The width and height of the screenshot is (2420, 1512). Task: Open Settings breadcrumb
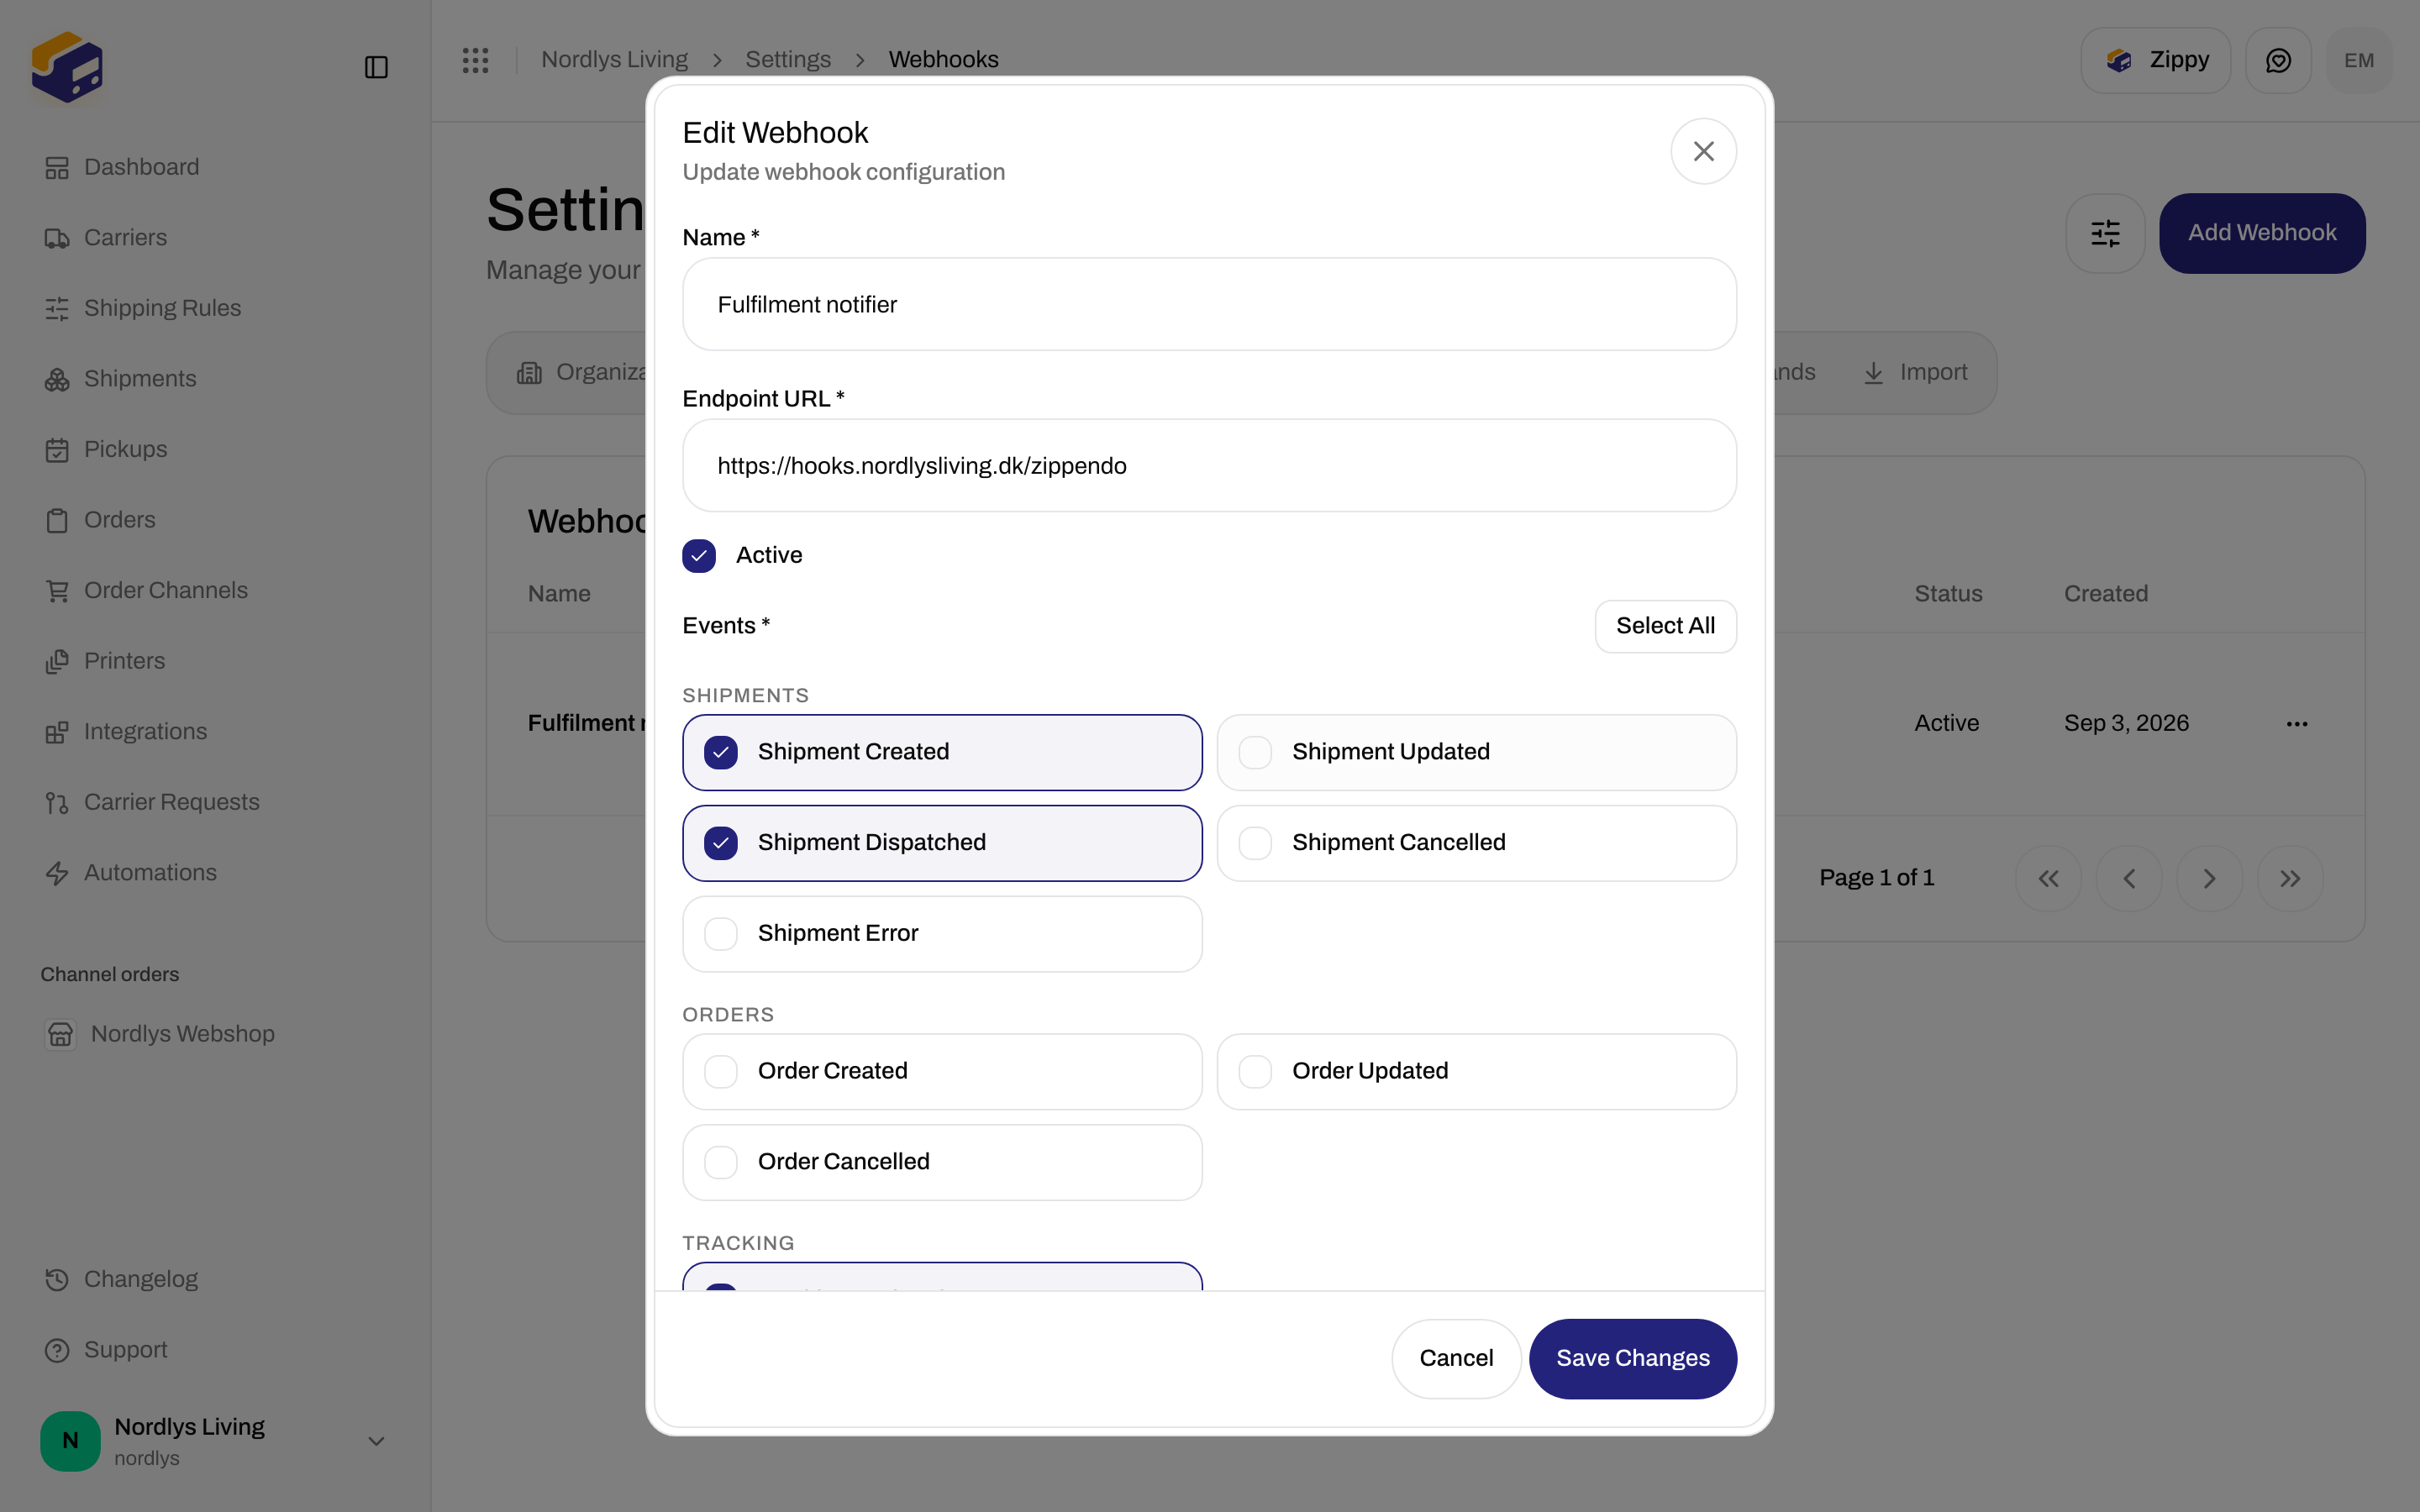pos(788,60)
